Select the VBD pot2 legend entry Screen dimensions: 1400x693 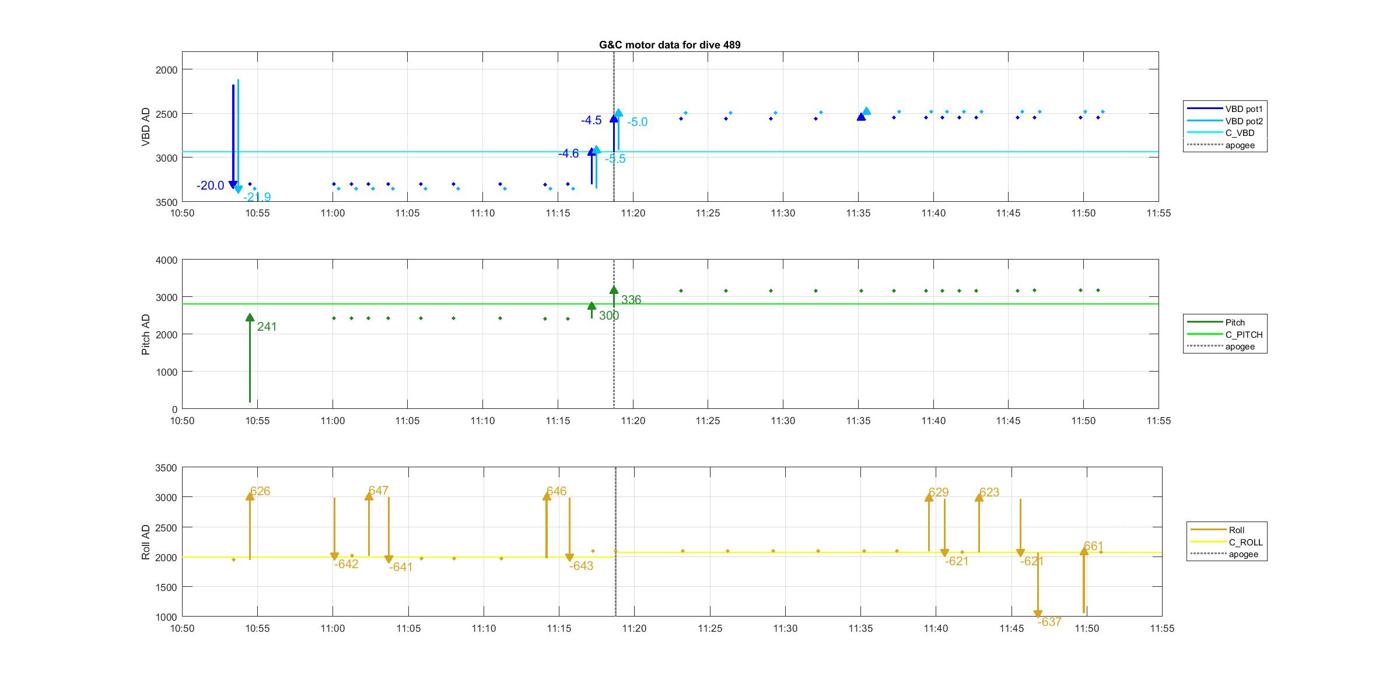(x=1225, y=121)
